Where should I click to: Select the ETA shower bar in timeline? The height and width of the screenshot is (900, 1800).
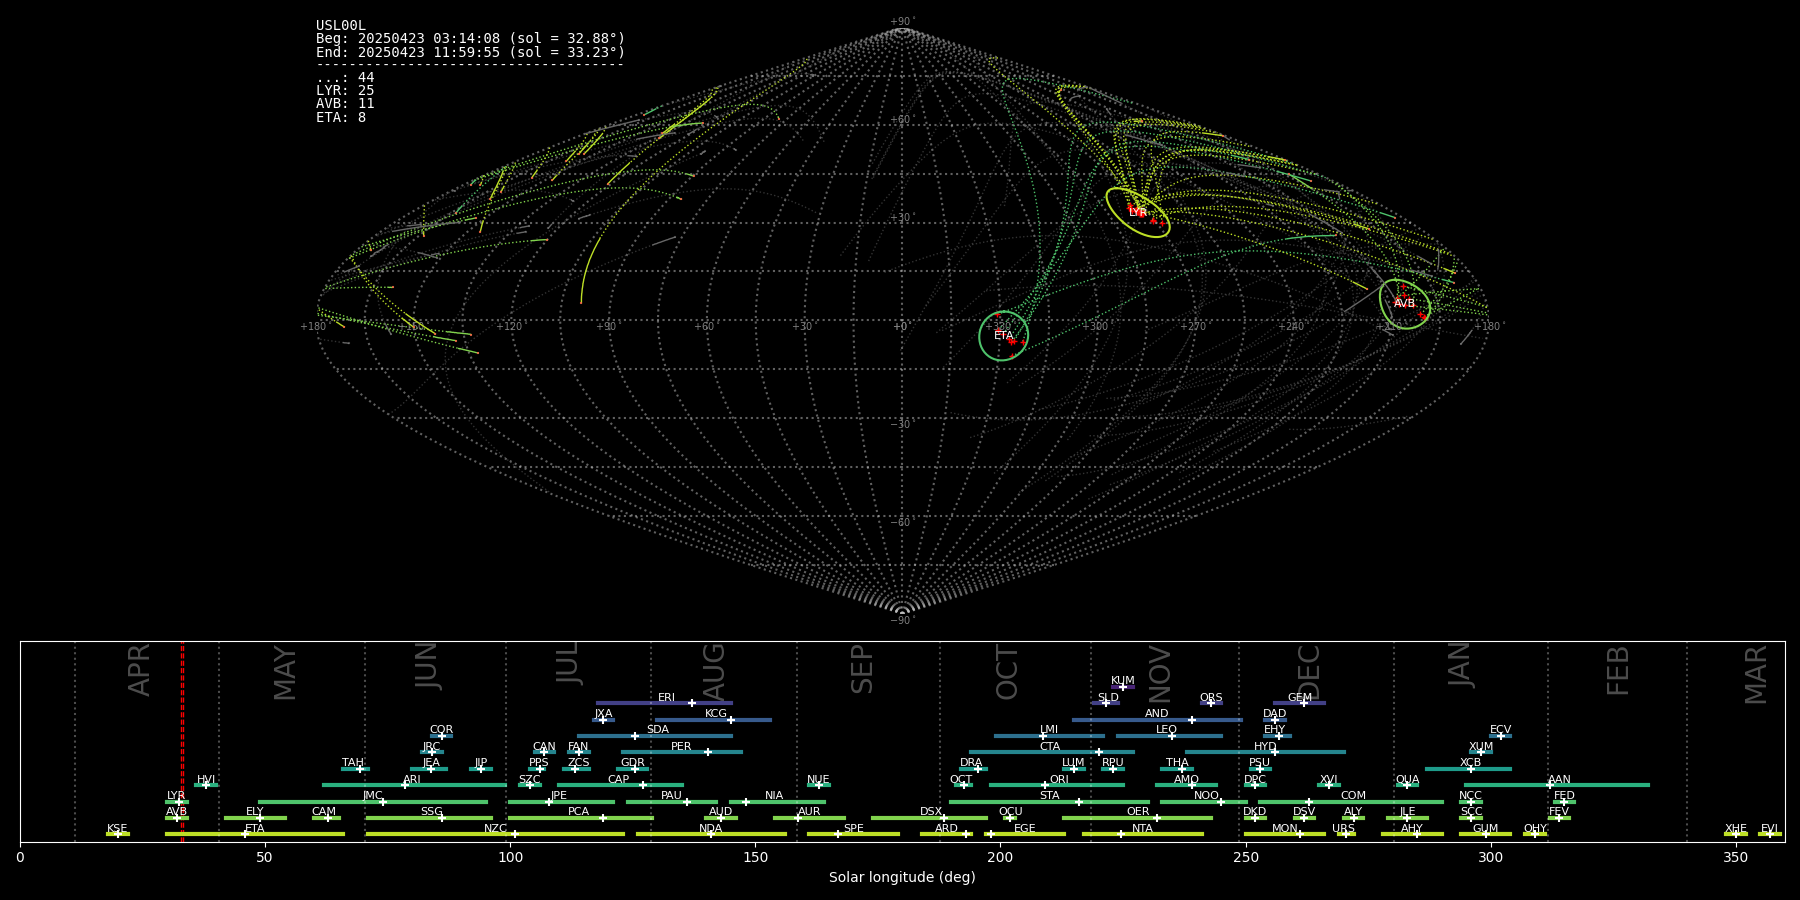255,834
